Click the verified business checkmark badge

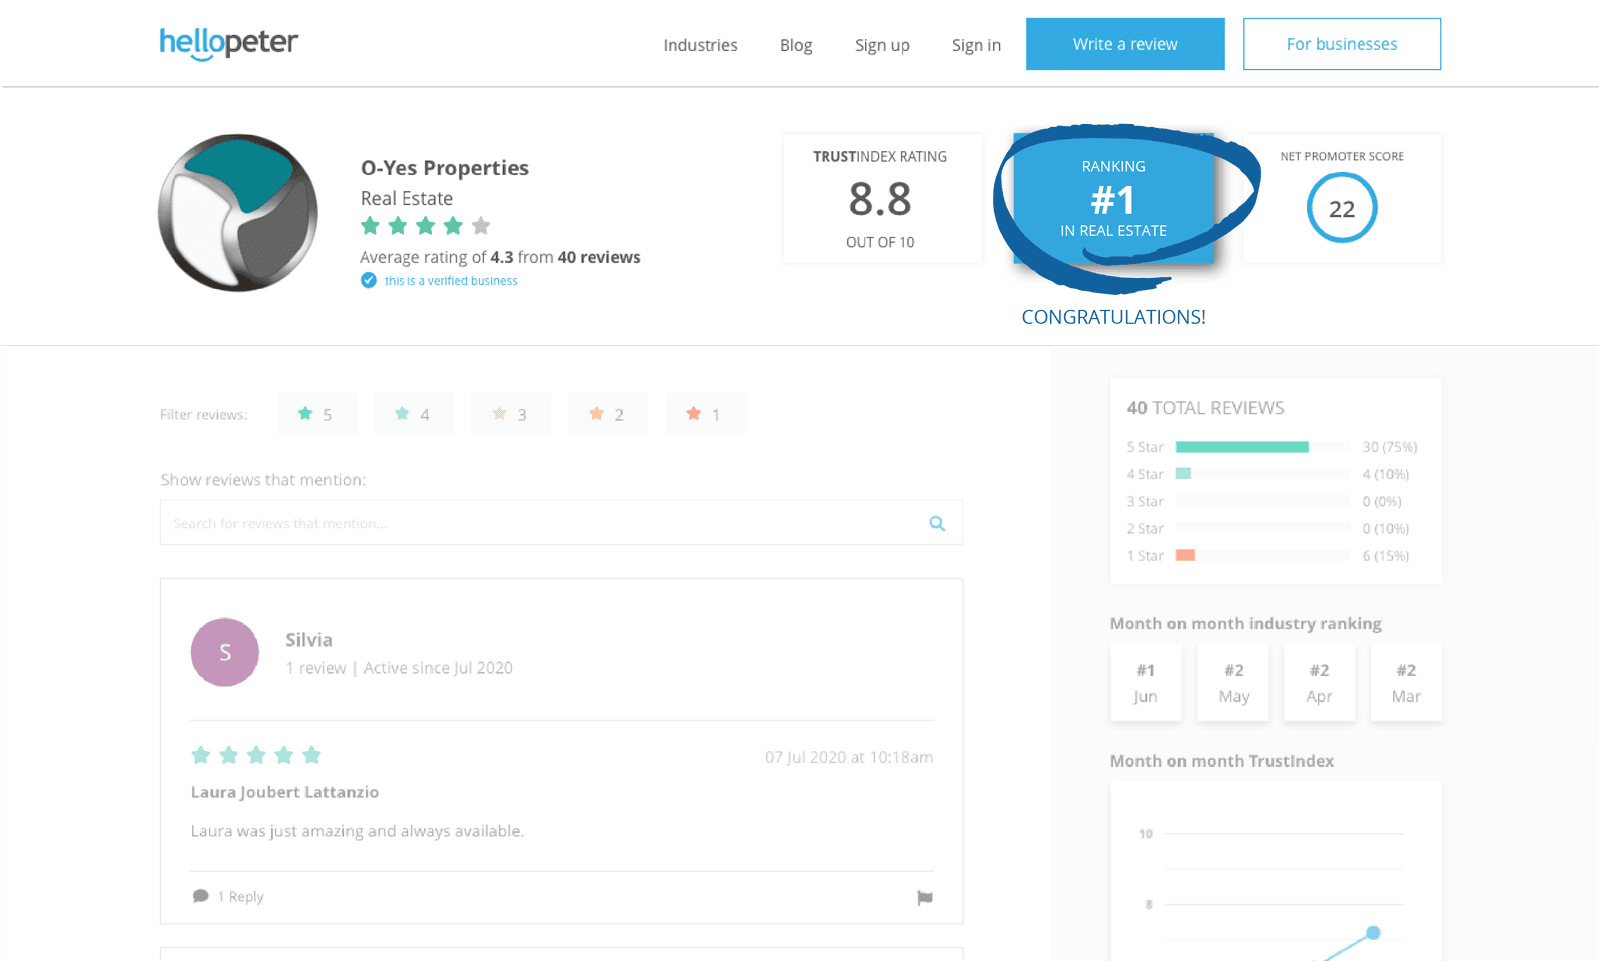coord(369,281)
